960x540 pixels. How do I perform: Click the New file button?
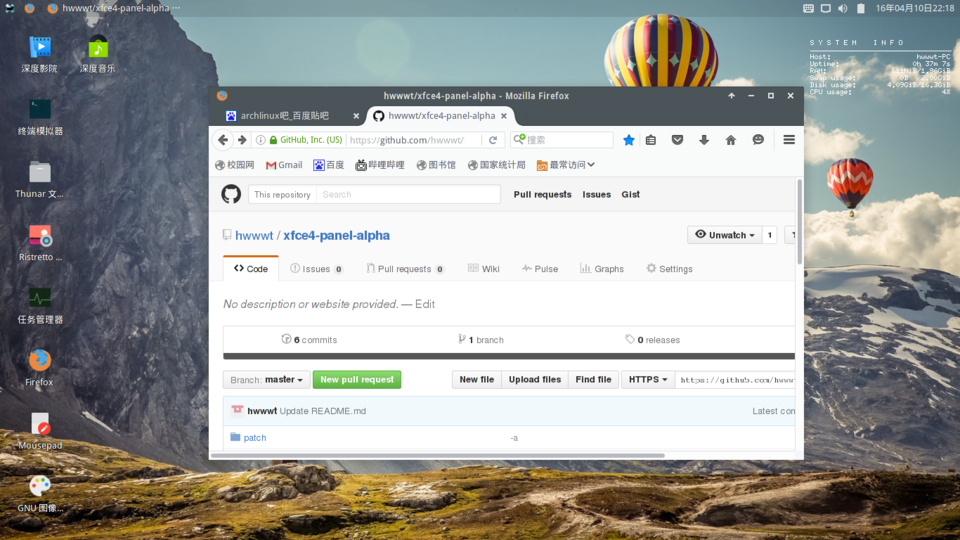[x=476, y=380]
